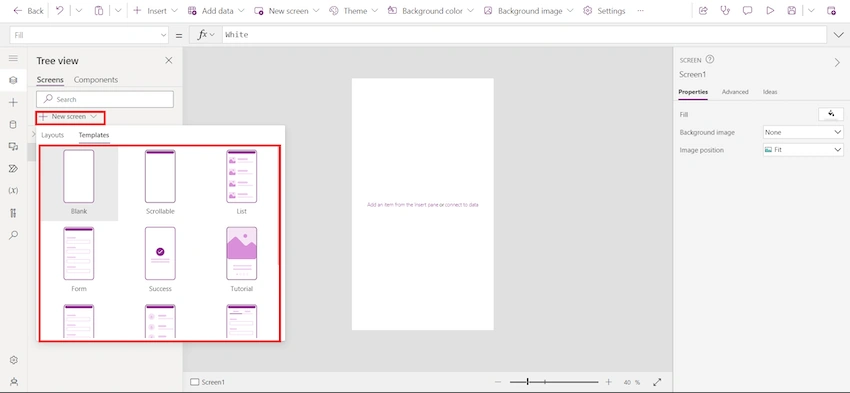The height and width of the screenshot is (393, 850).
Task: Open Power Automate icon in left rail
Action: [x=14, y=169]
